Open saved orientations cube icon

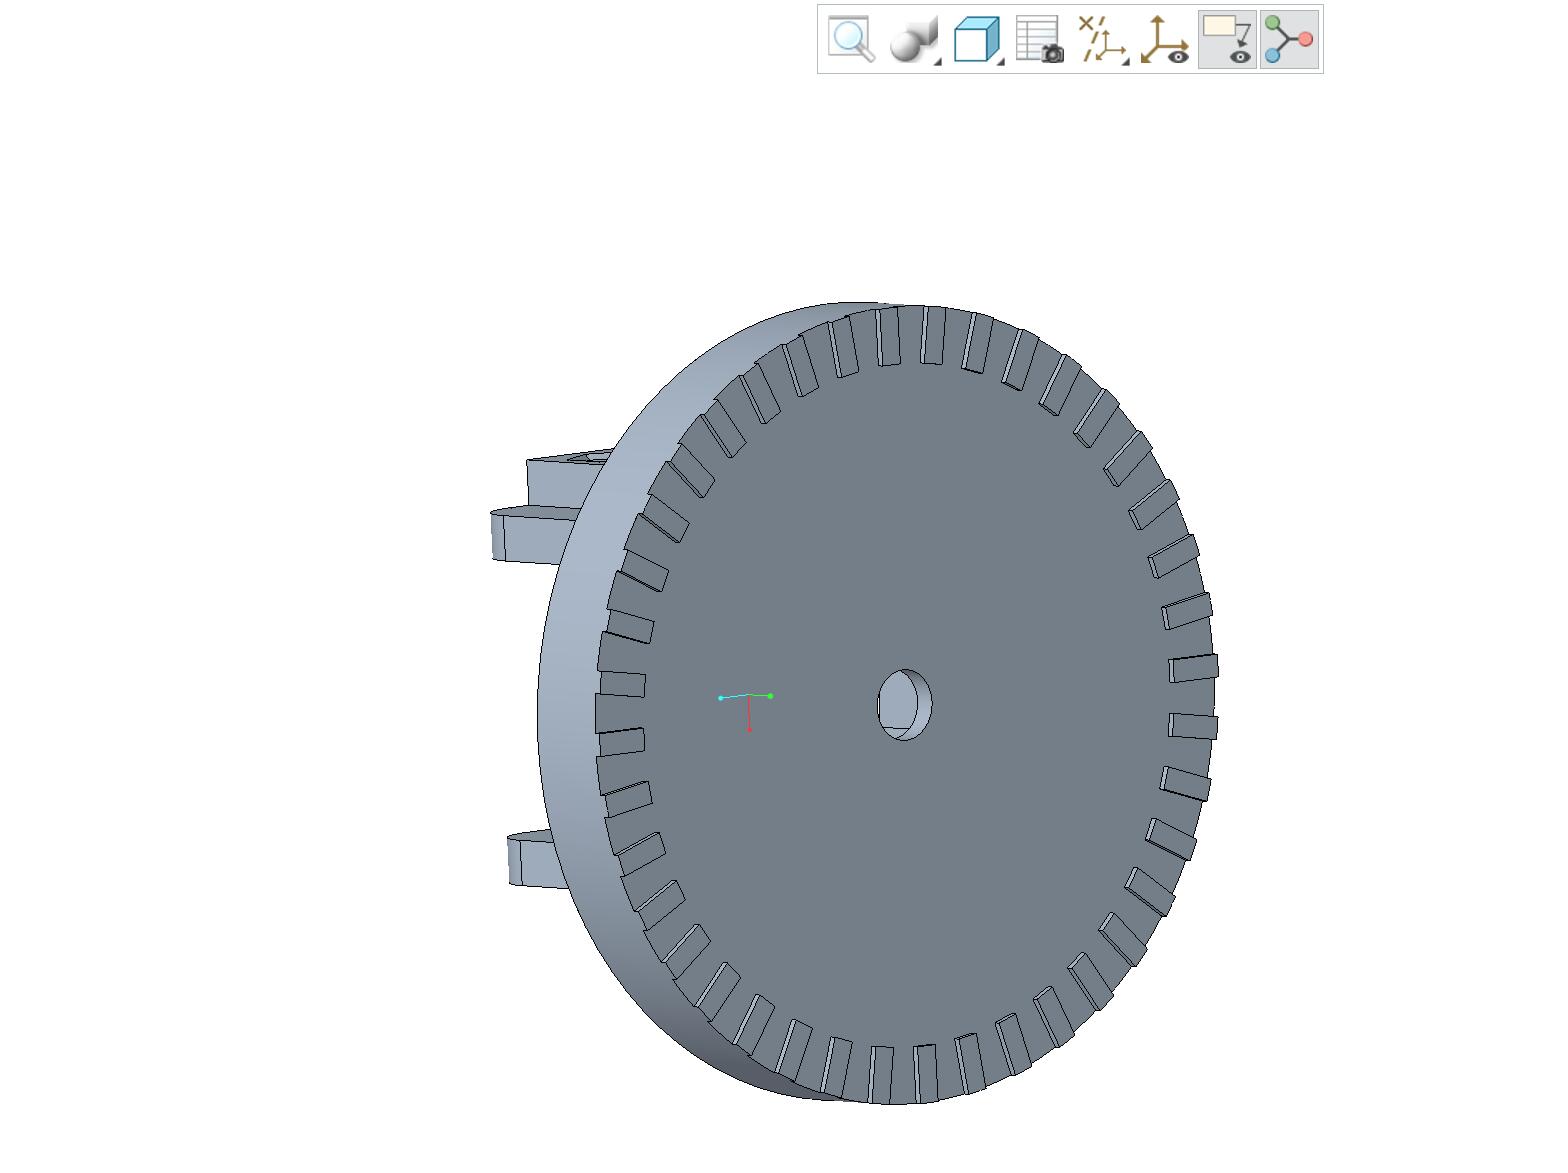click(975, 40)
